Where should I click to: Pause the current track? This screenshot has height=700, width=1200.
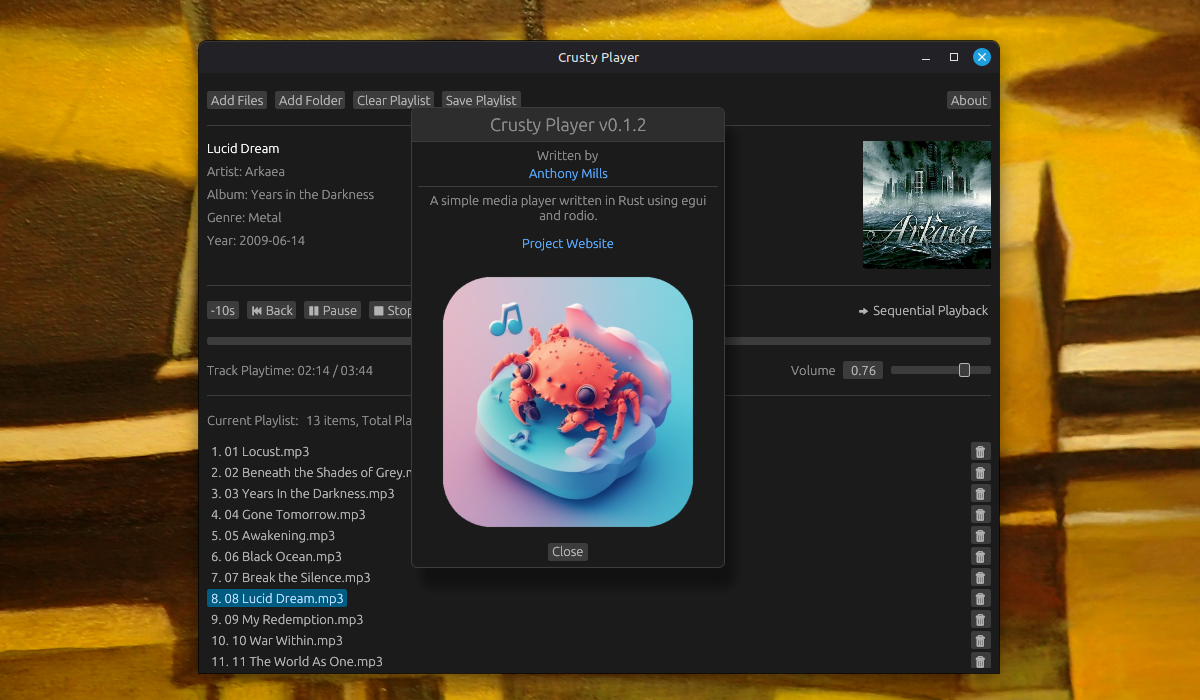[x=332, y=311]
